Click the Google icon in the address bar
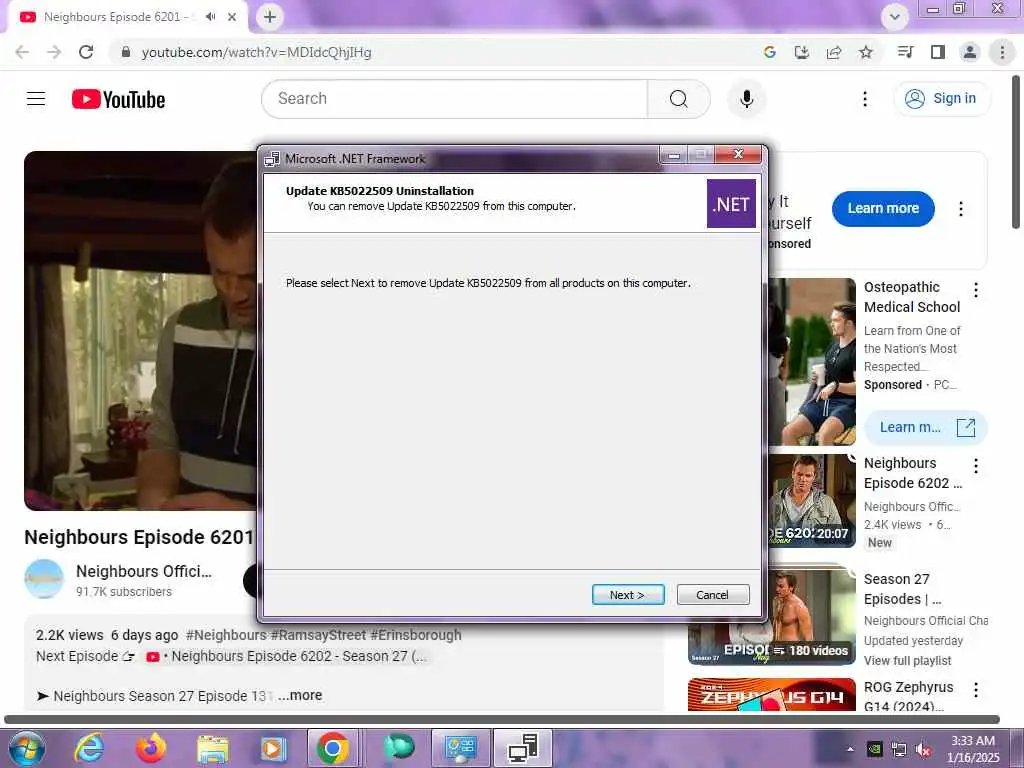 click(769, 52)
